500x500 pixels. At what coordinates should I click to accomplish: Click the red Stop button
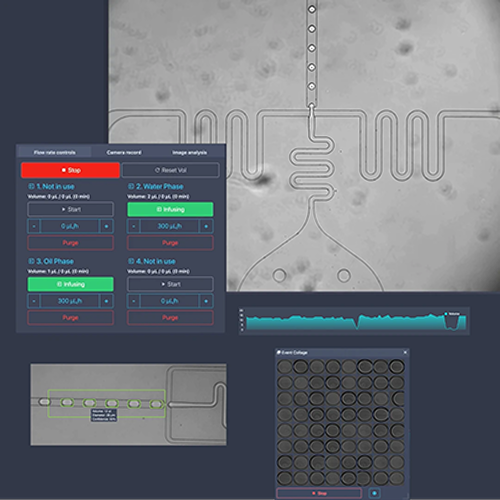click(70, 170)
